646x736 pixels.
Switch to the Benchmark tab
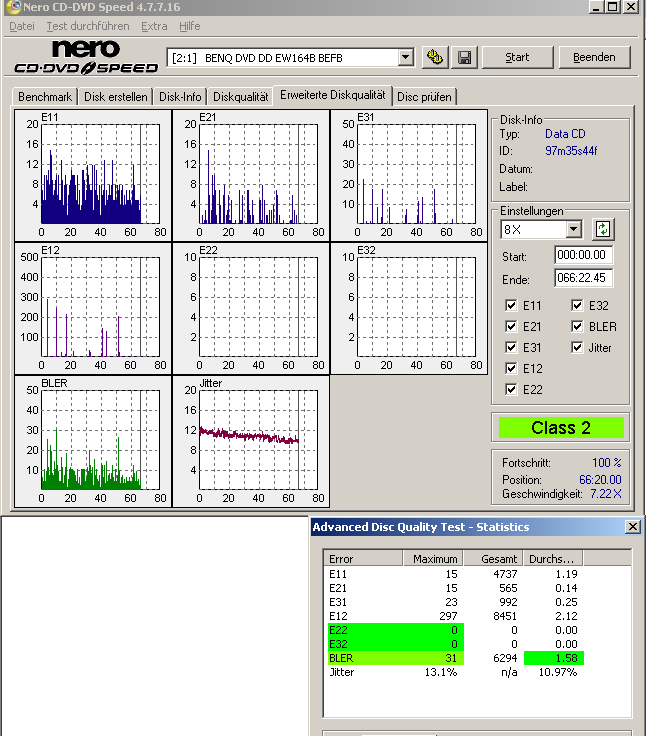click(45, 97)
